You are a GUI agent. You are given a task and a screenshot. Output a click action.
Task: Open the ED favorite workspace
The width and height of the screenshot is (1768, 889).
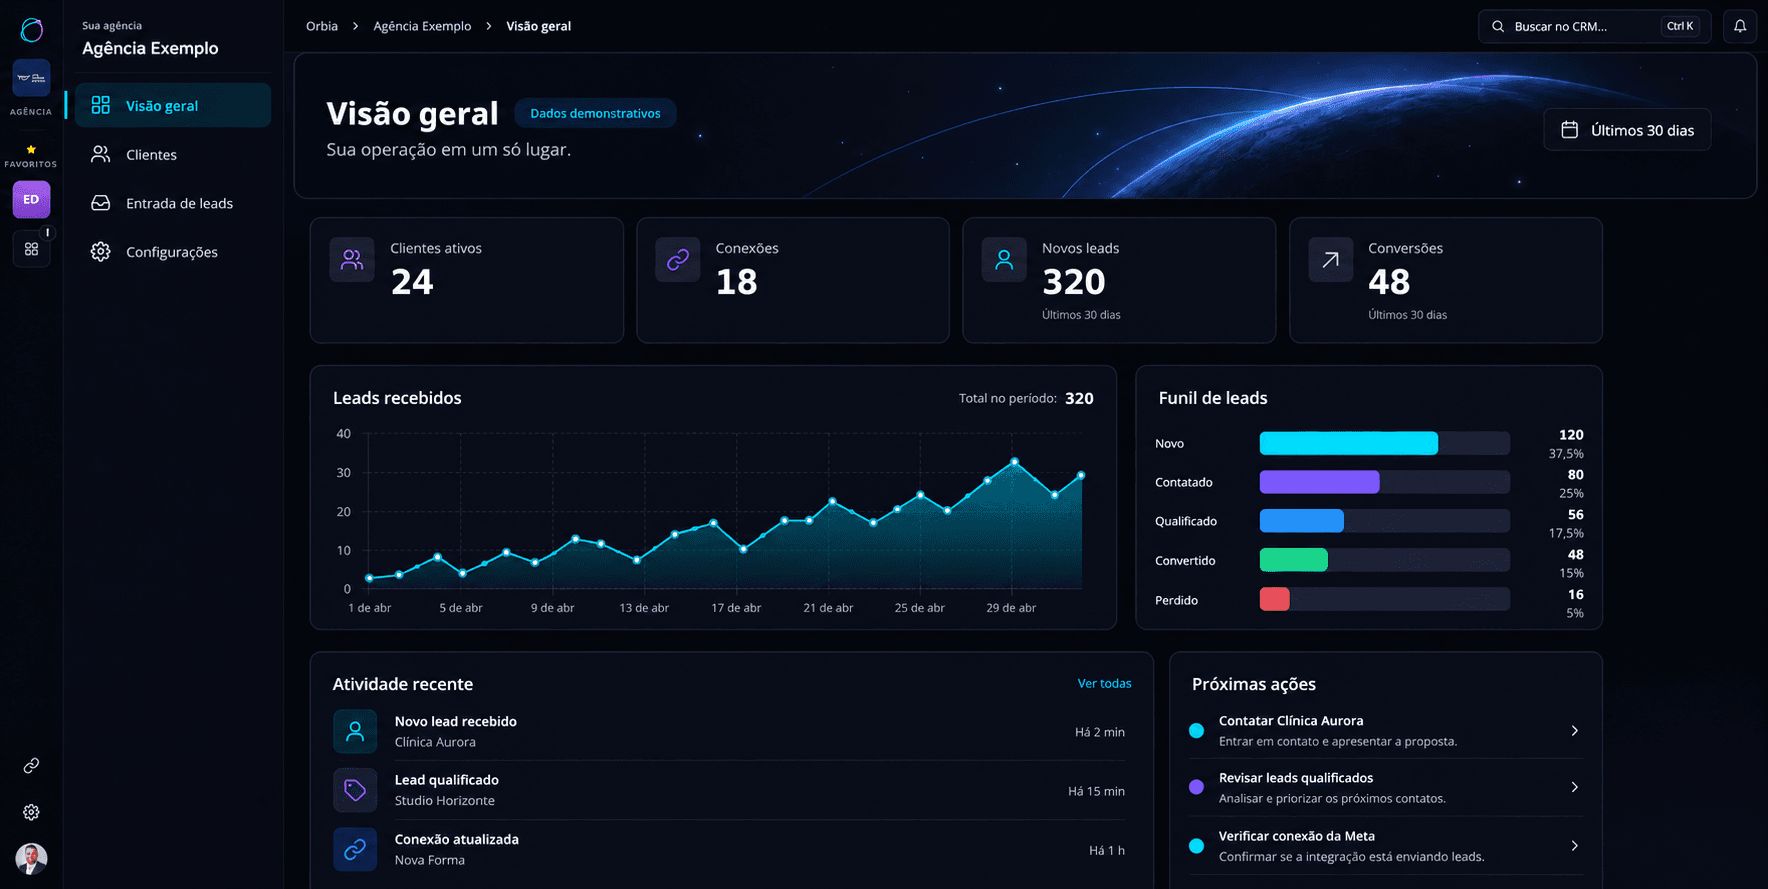click(x=31, y=199)
